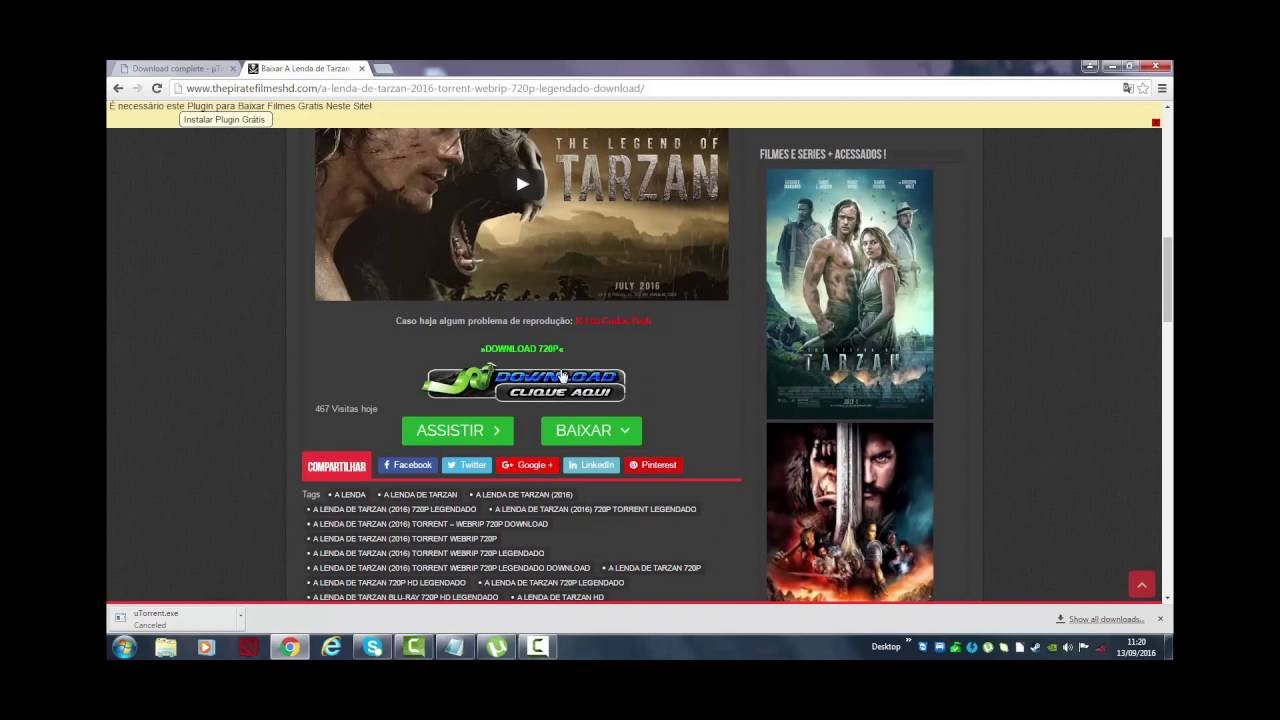Switch to the Download complete tab

(x=176, y=69)
